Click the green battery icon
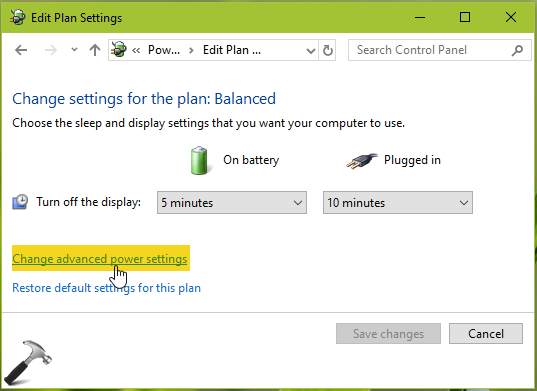 pyautogui.click(x=199, y=160)
